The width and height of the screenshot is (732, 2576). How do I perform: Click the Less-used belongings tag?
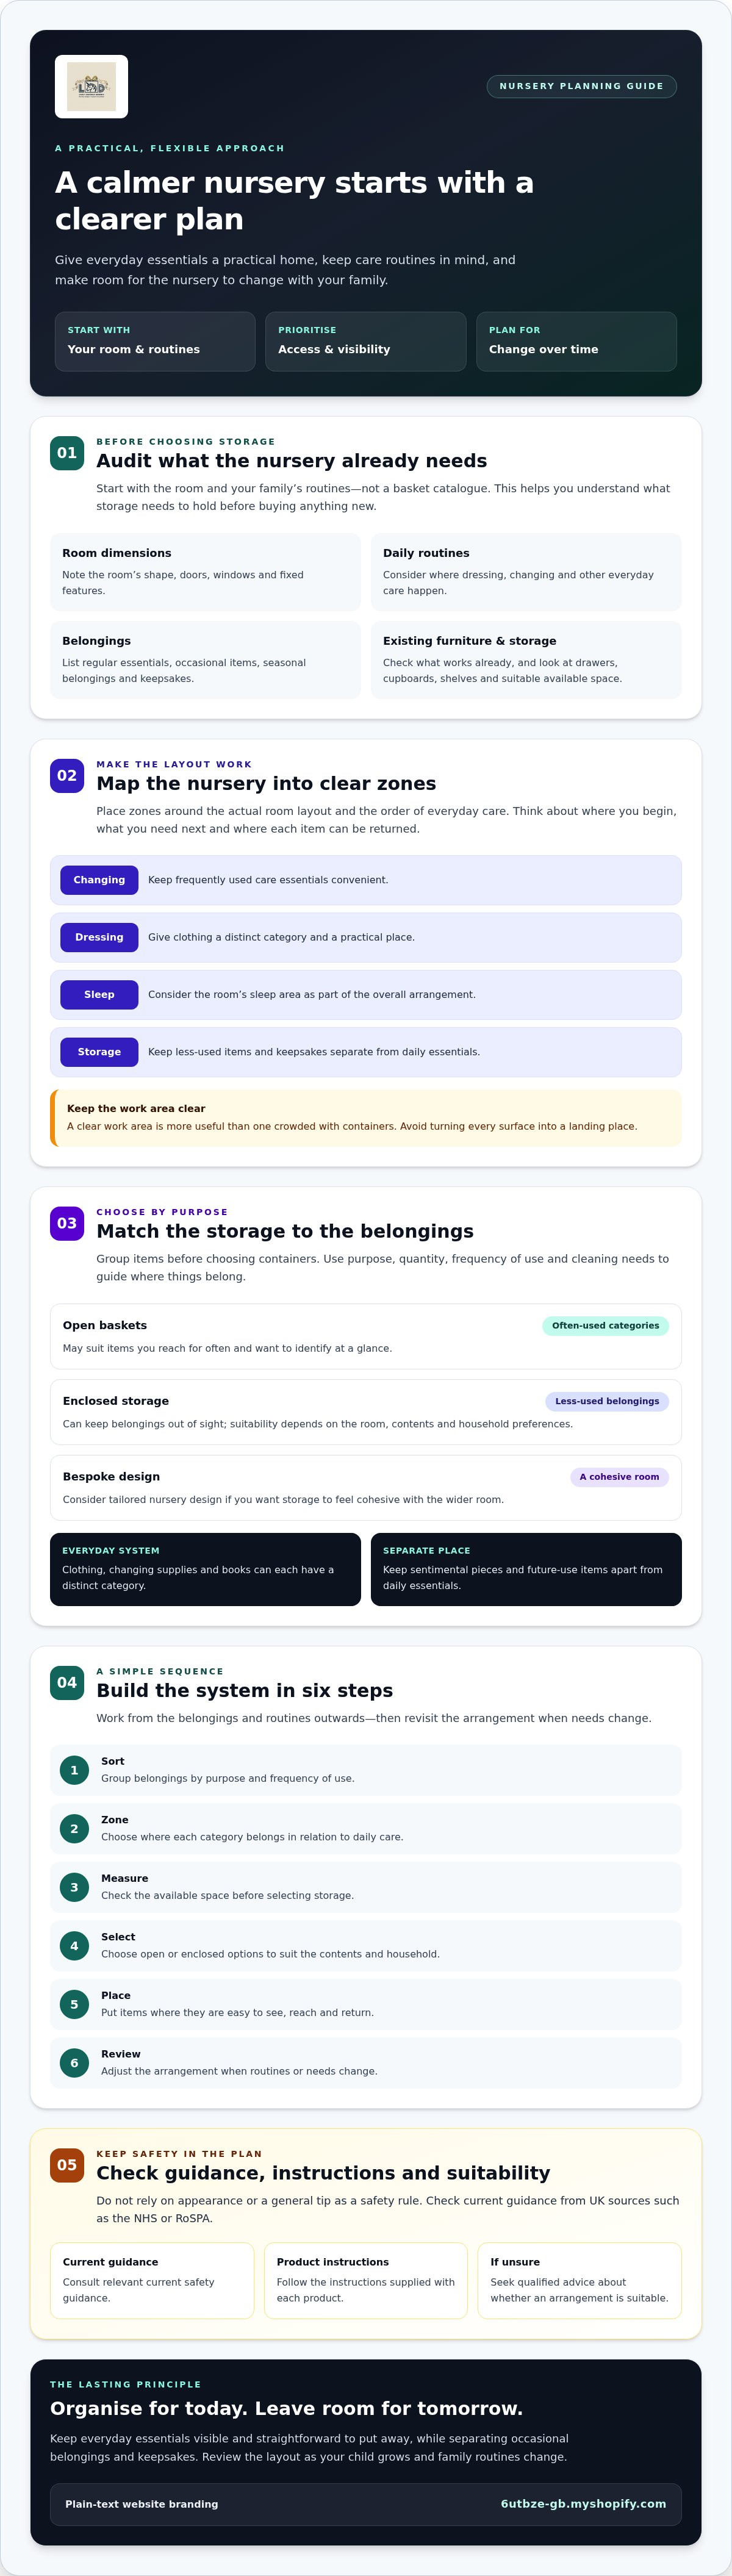pos(607,1401)
